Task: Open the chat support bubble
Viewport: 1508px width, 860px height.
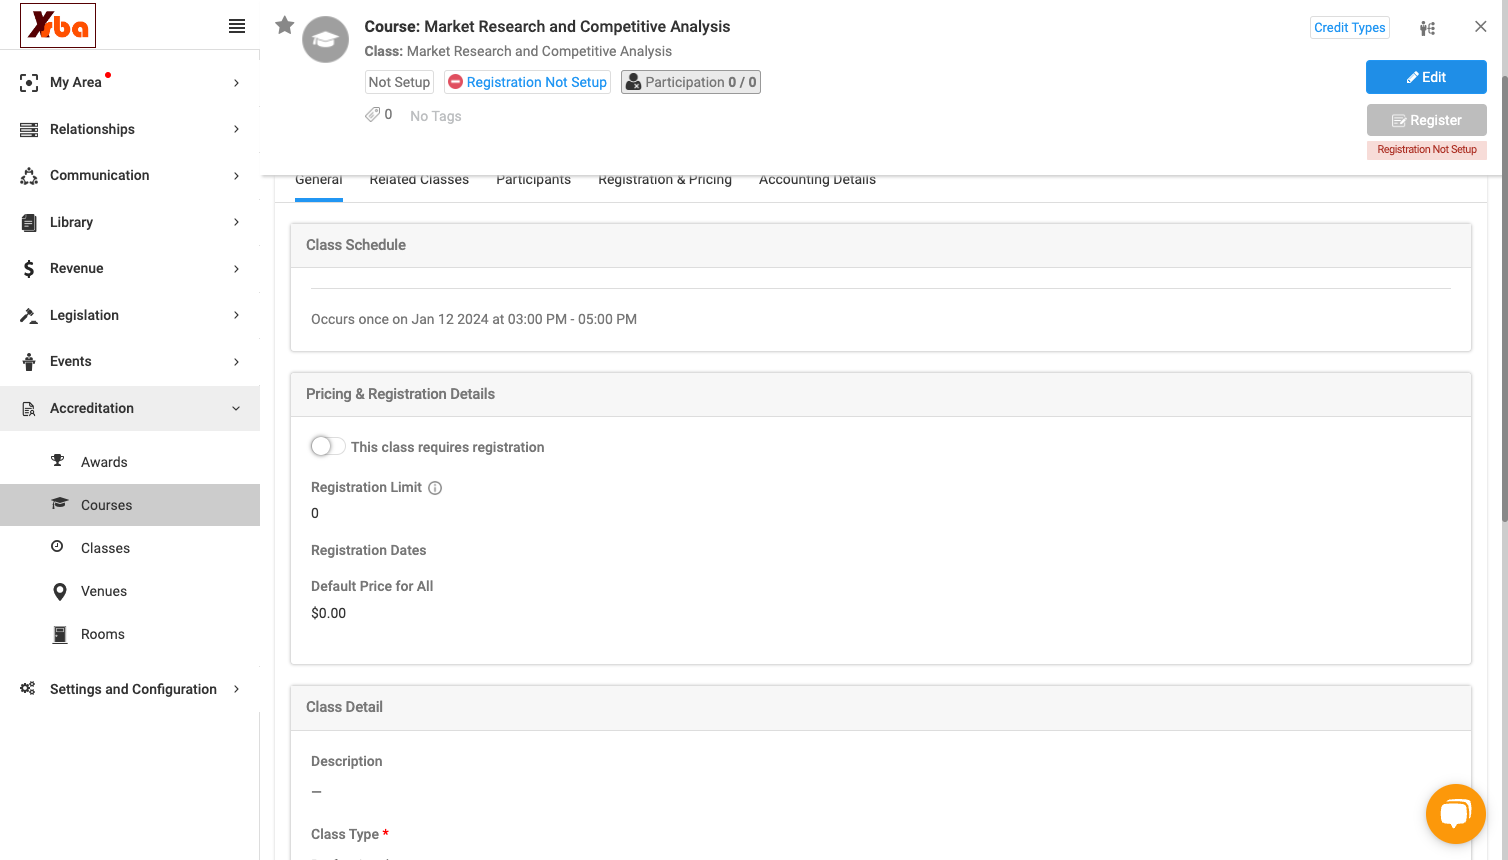Action: (x=1456, y=814)
